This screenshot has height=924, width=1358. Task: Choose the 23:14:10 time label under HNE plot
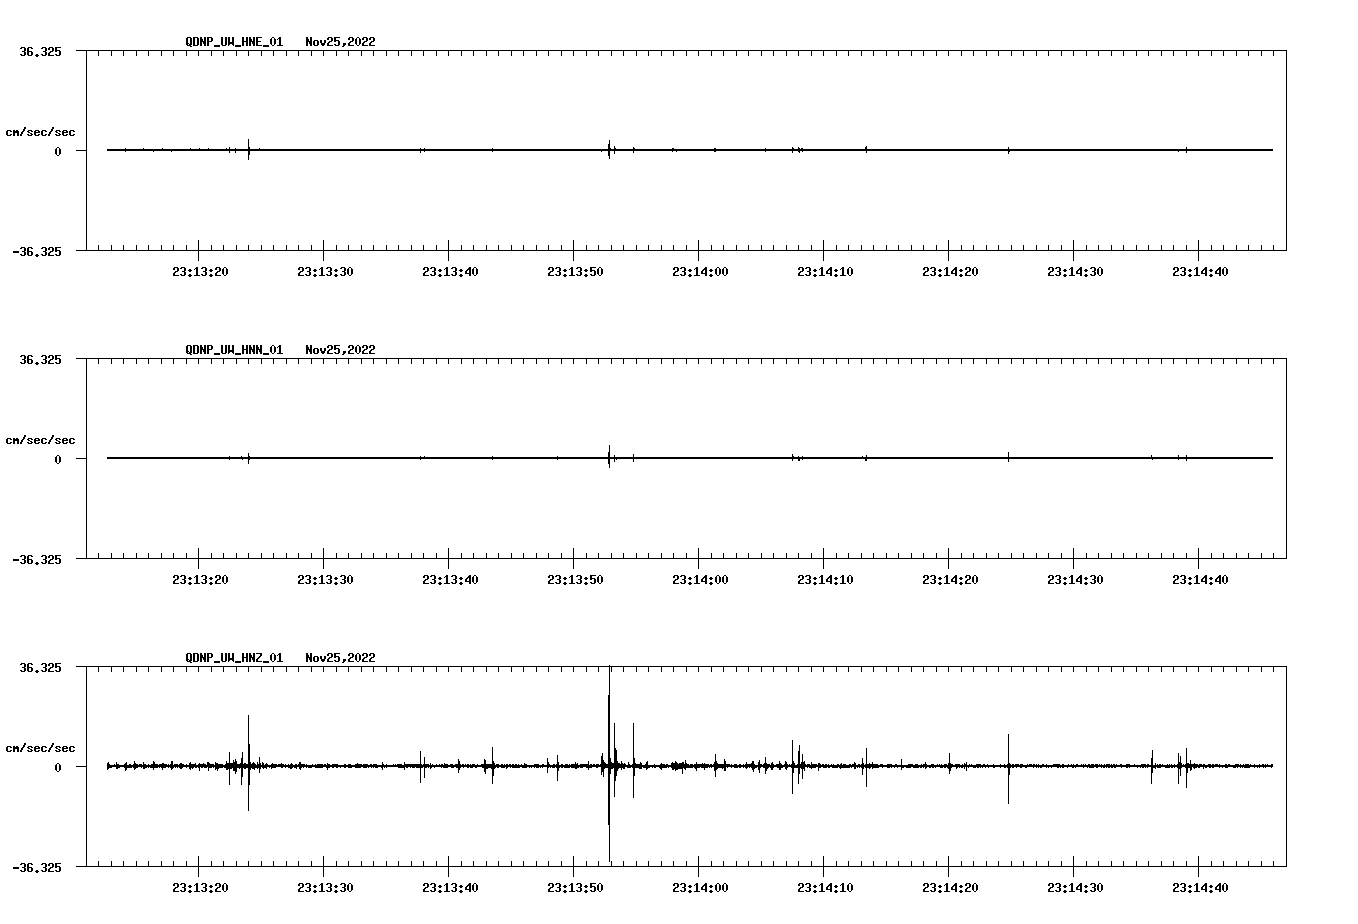824,271
